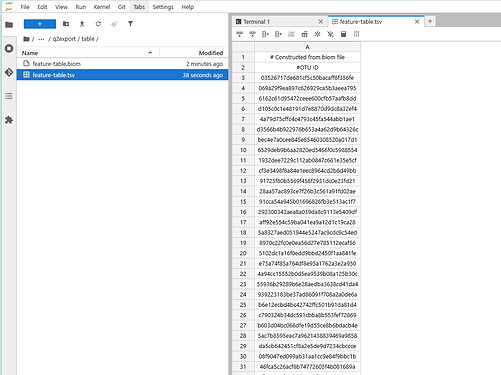Click cell starting with e75a74f85a764
Screen dimensions: 501x375
click(307, 264)
